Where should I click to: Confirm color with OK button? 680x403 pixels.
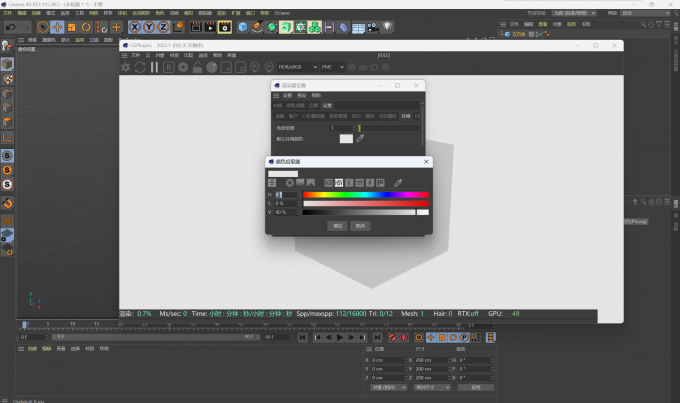tap(337, 226)
